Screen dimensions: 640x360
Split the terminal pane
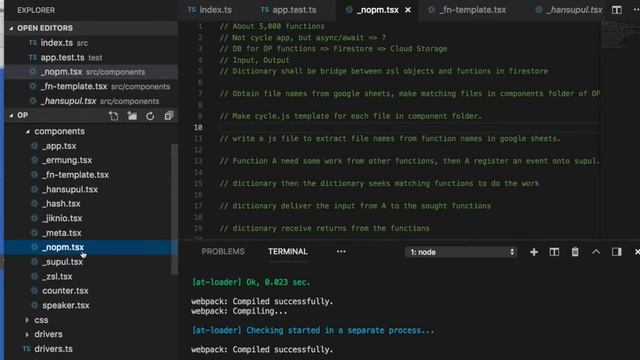[x=554, y=252]
